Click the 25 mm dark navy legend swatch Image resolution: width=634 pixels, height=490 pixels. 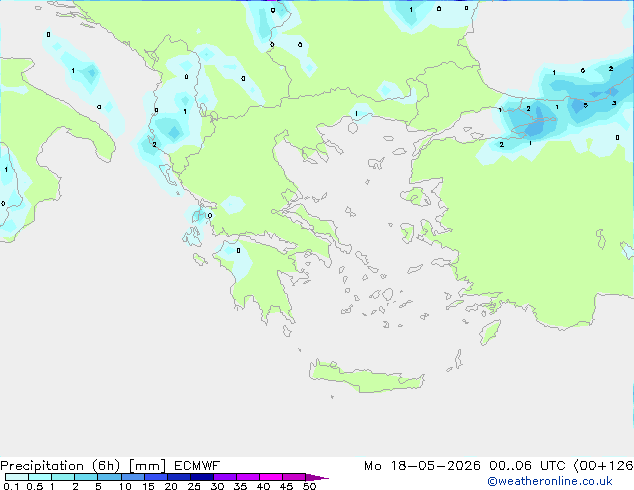[x=202, y=477]
